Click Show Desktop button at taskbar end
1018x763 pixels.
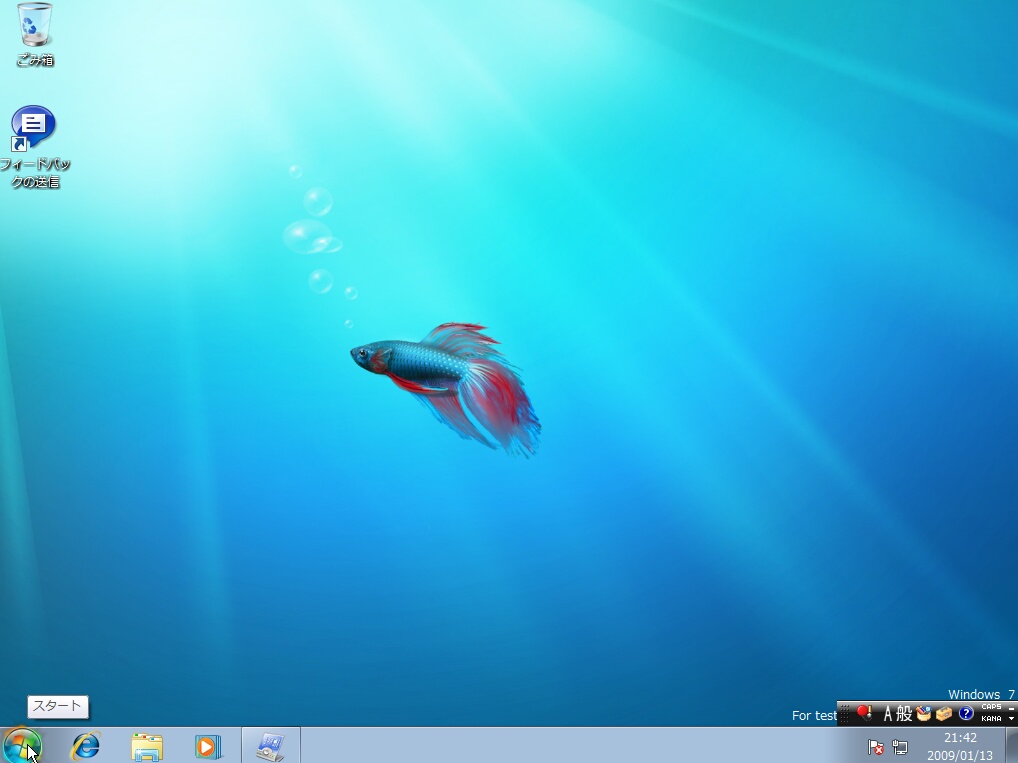(1012, 745)
